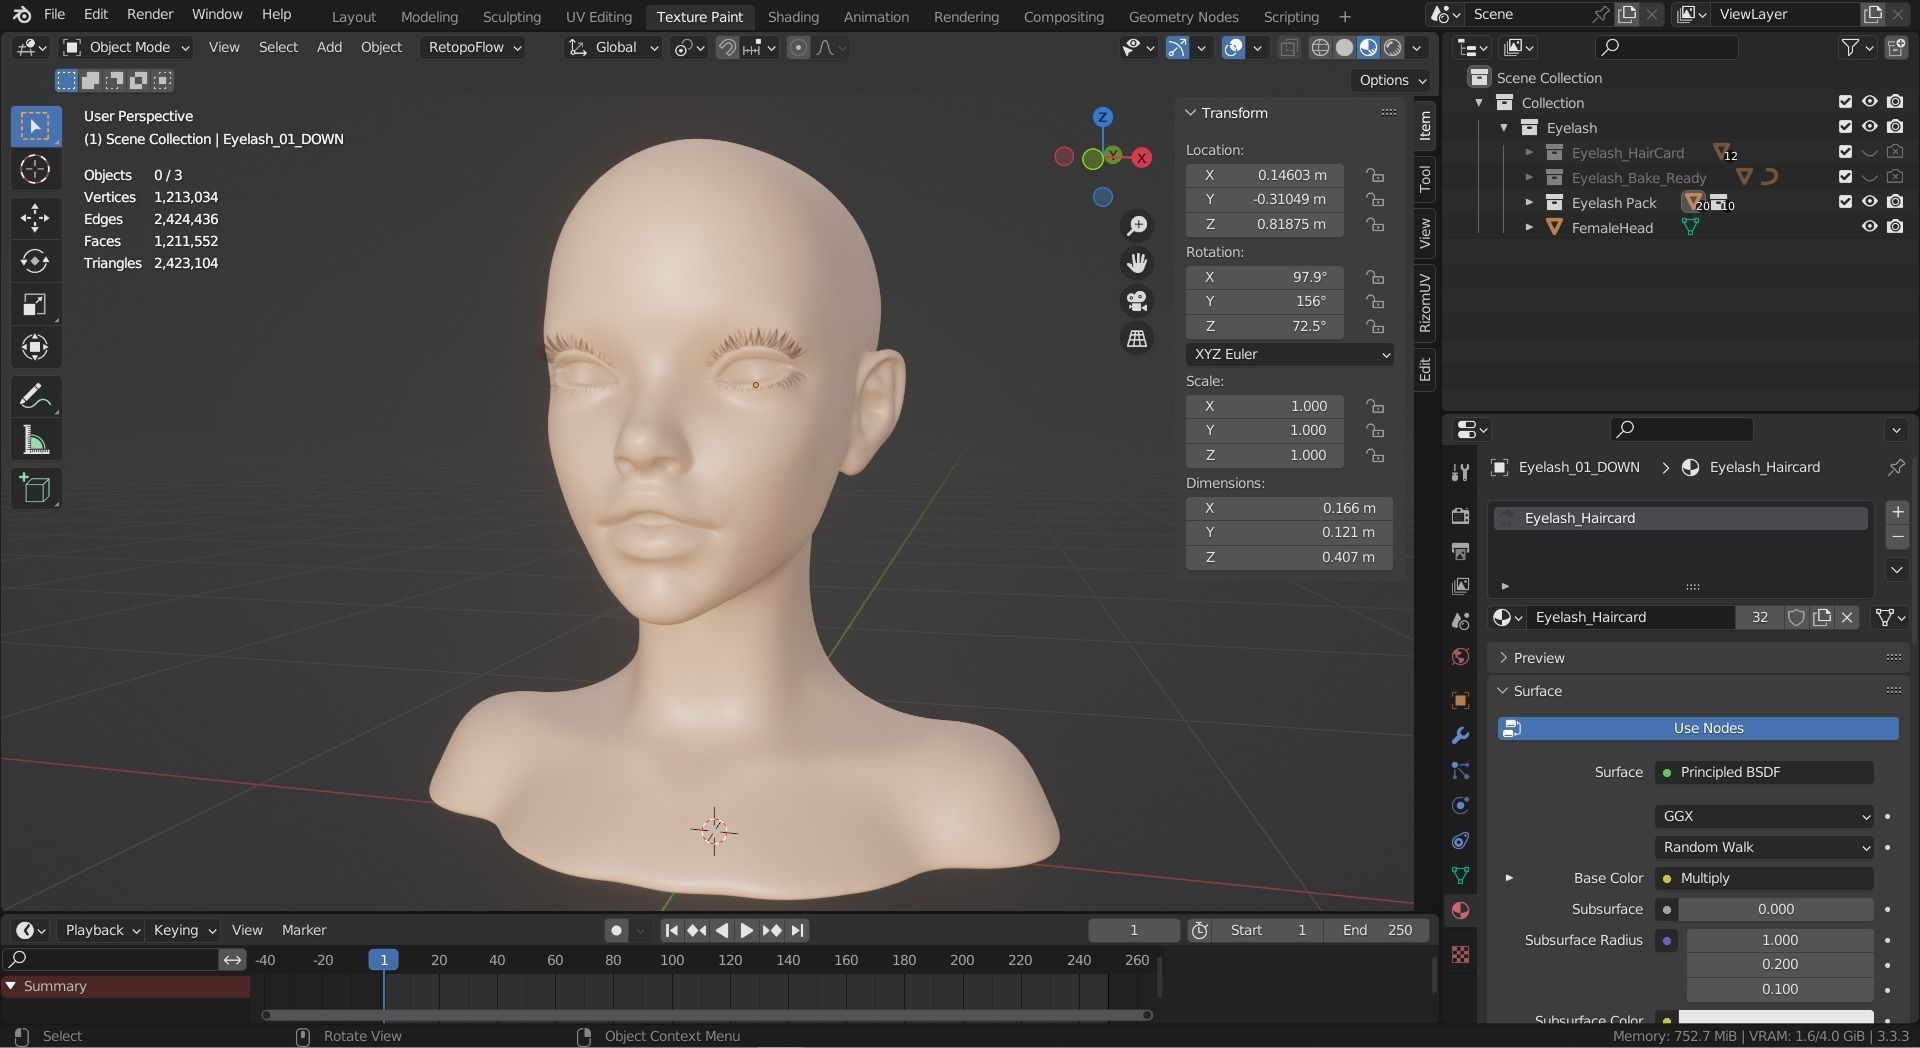Jump to the end frame
The width and height of the screenshot is (1920, 1048).
coord(797,930)
